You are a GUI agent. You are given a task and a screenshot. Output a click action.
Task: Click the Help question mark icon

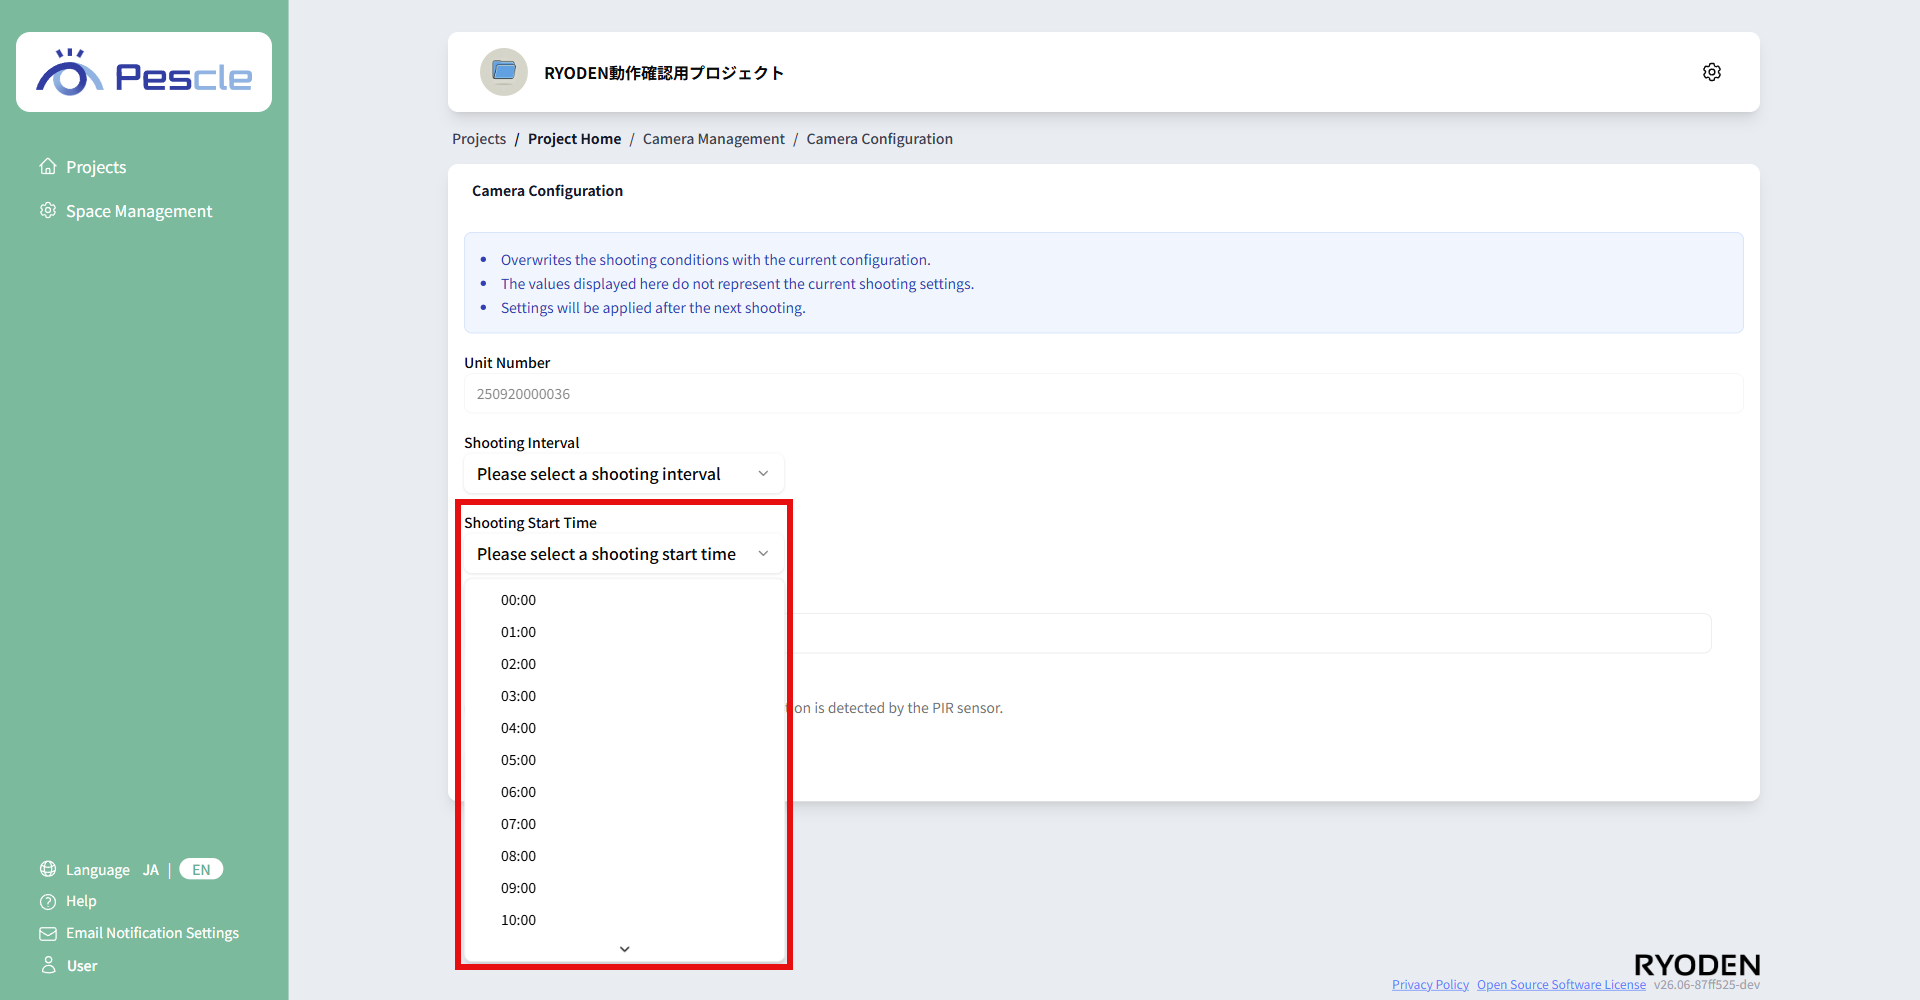[x=48, y=901]
